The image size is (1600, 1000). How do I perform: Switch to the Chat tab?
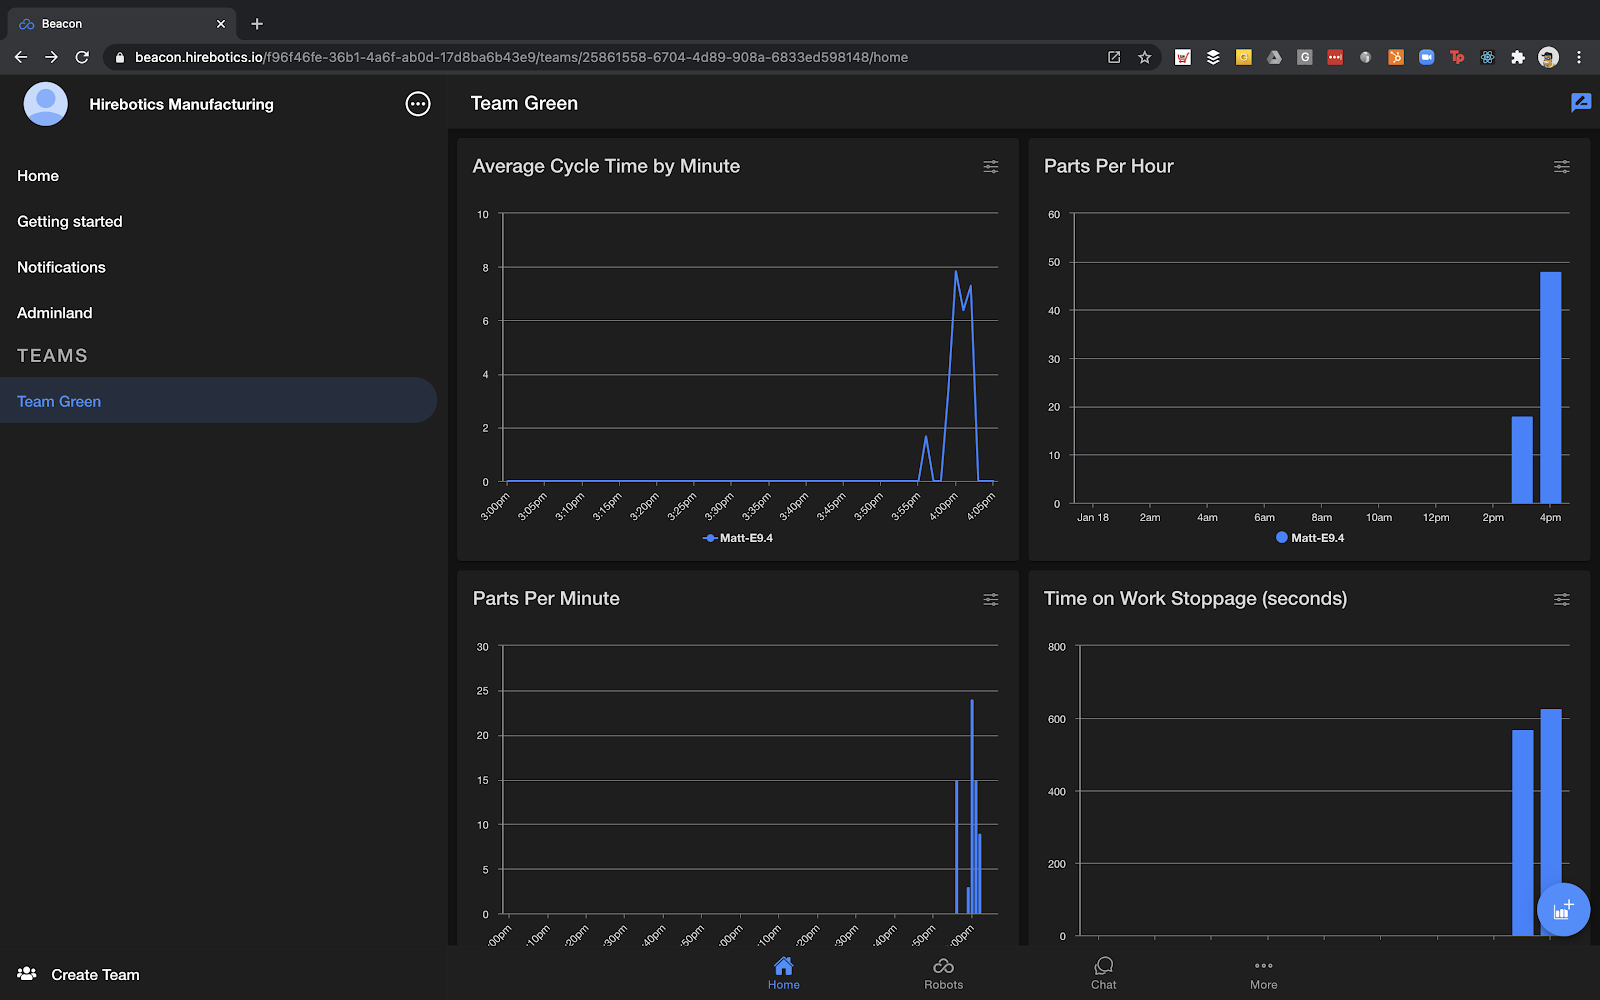1103,973
